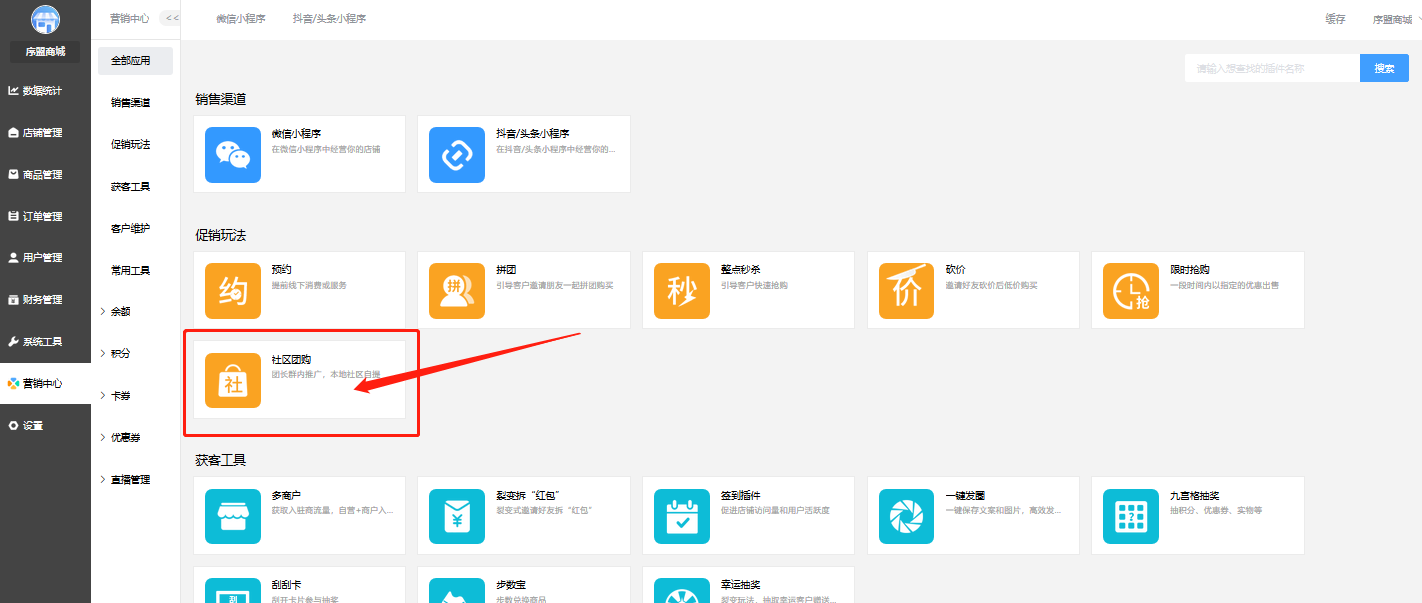Viewport: 1422px width, 603px height.
Task: Open the 预约 appointment plugin icon
Action: [x=233, y=291]
